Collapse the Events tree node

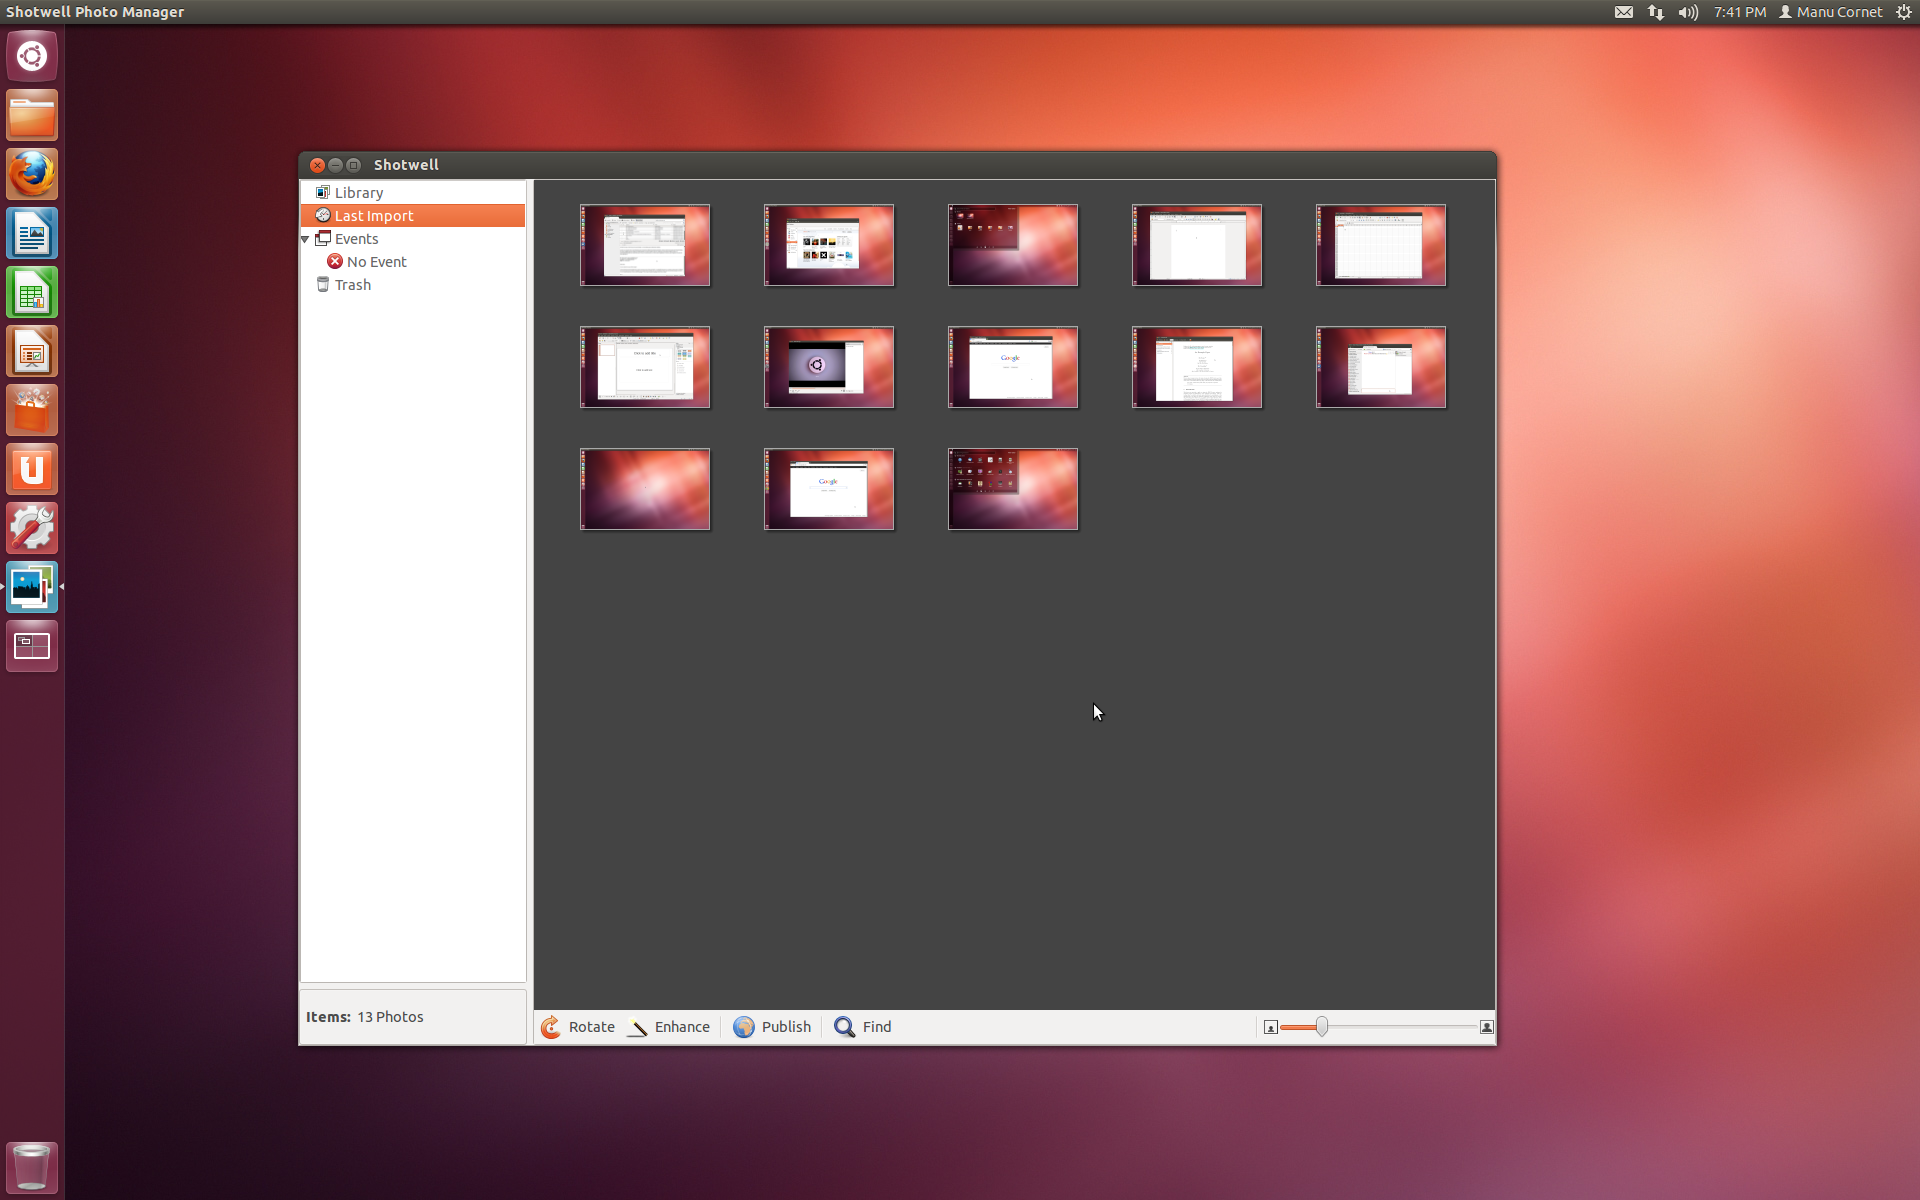[x=305, y=239]
